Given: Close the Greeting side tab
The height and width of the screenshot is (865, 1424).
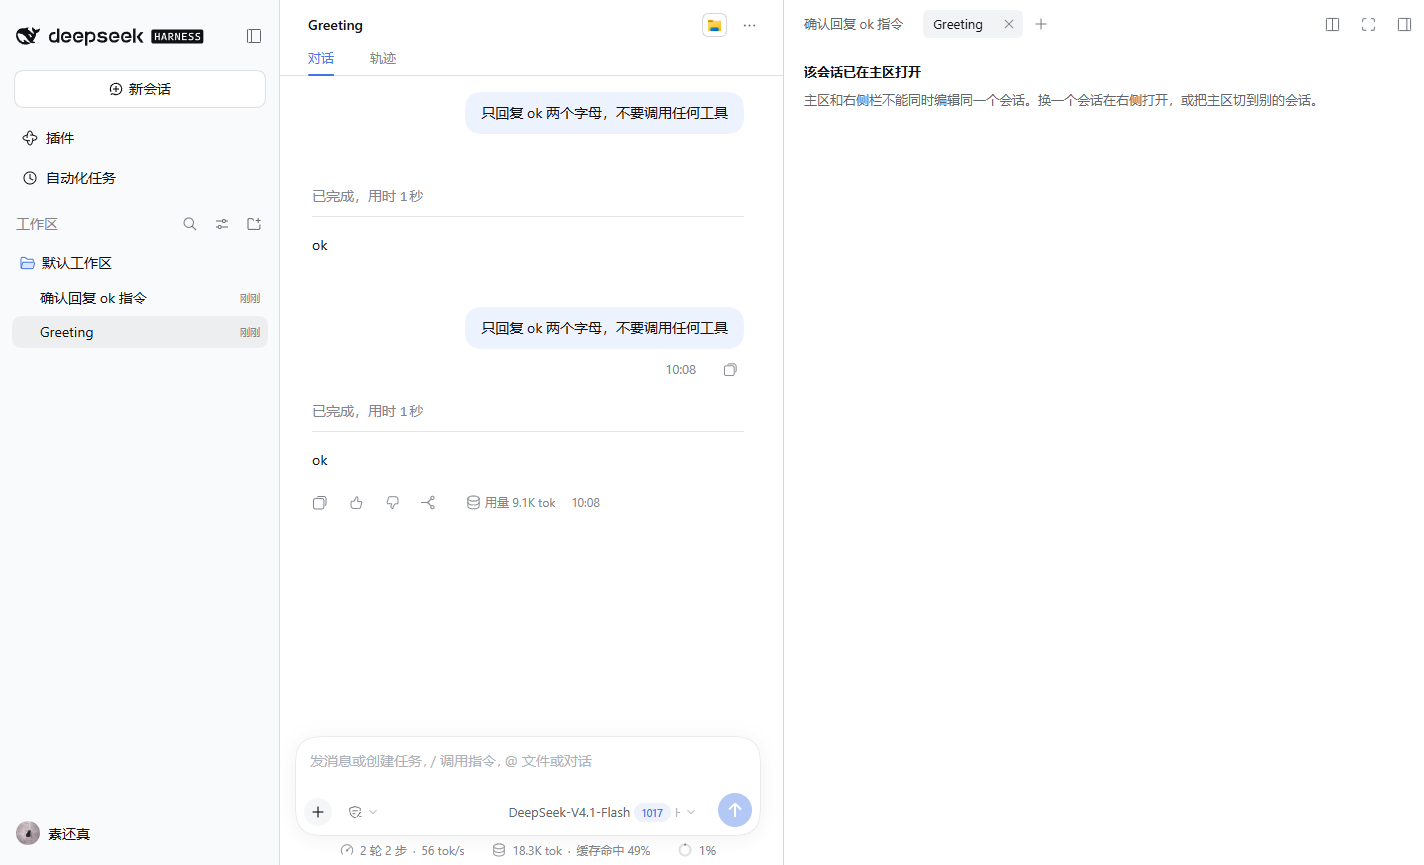Looking at the screenshot, I should (x=1009, y=24).
